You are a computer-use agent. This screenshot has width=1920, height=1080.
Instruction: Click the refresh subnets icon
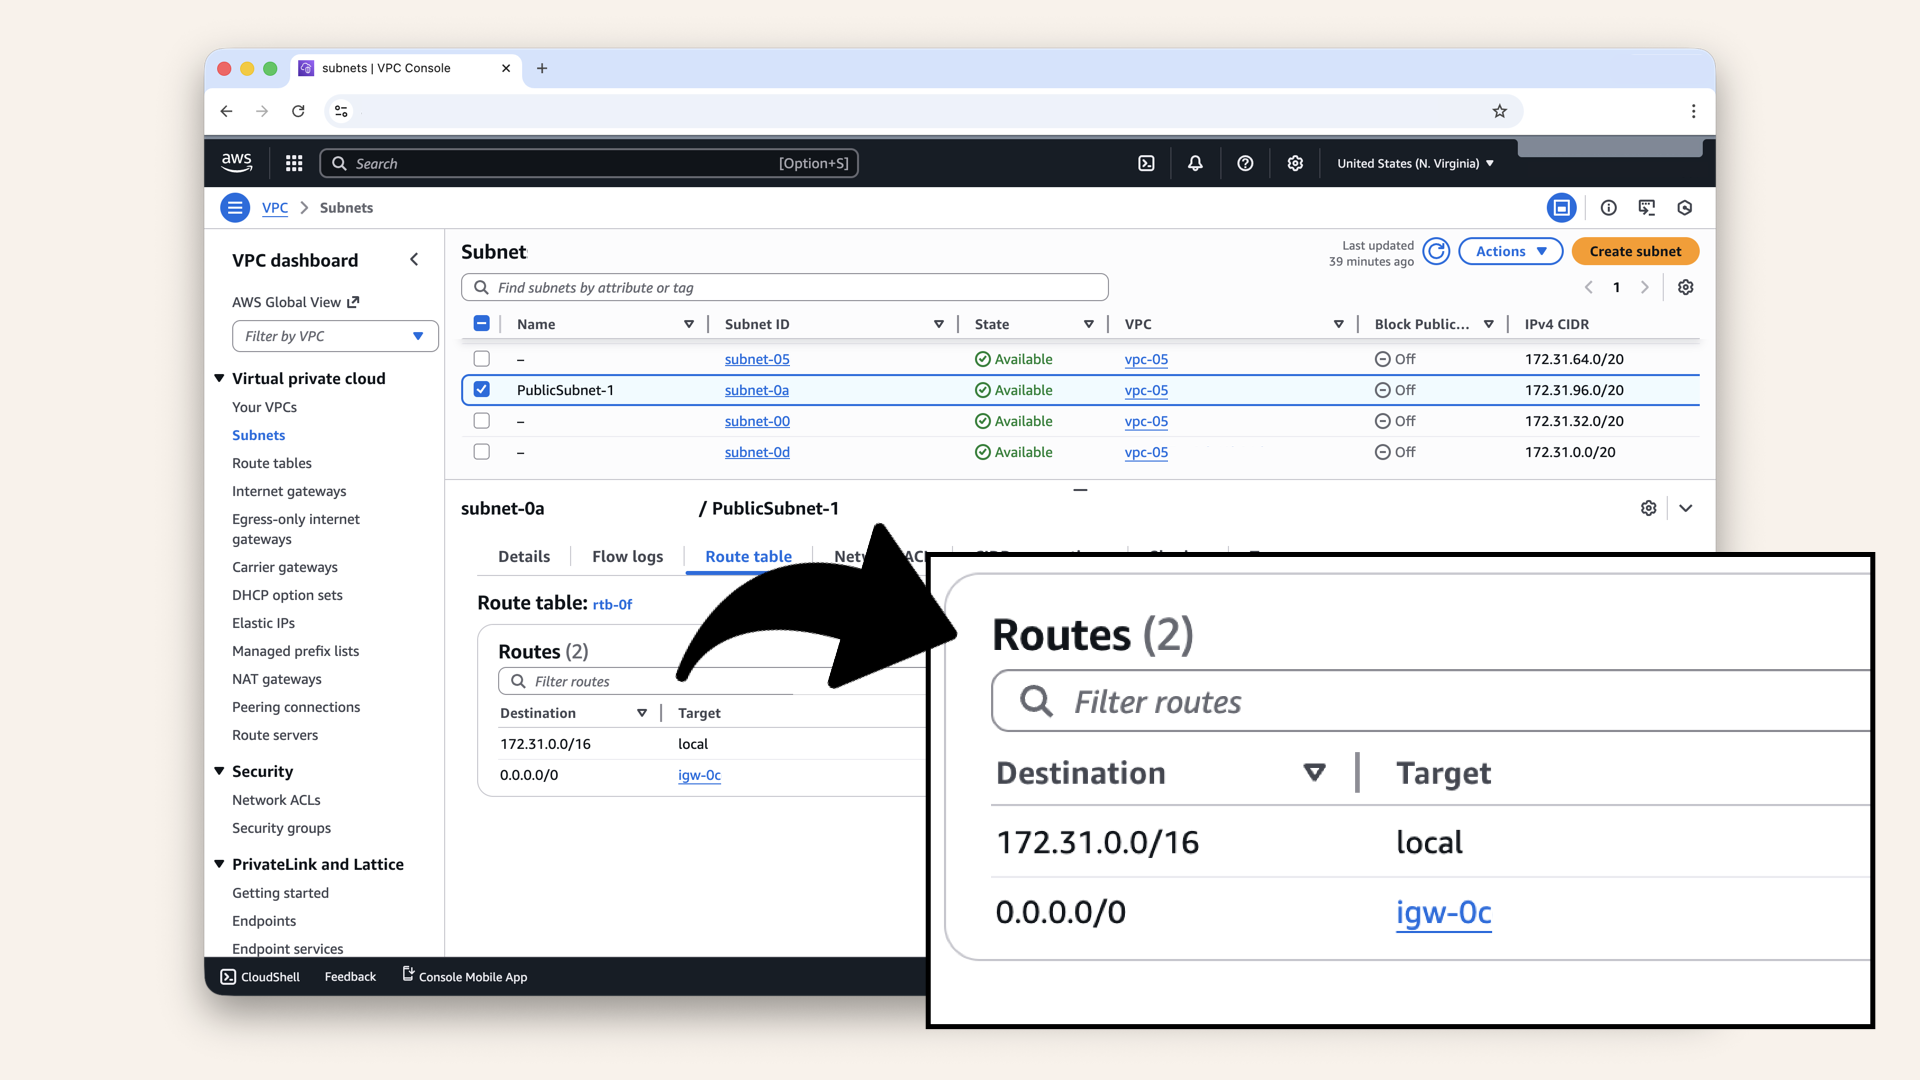(x=1436, y=251)
